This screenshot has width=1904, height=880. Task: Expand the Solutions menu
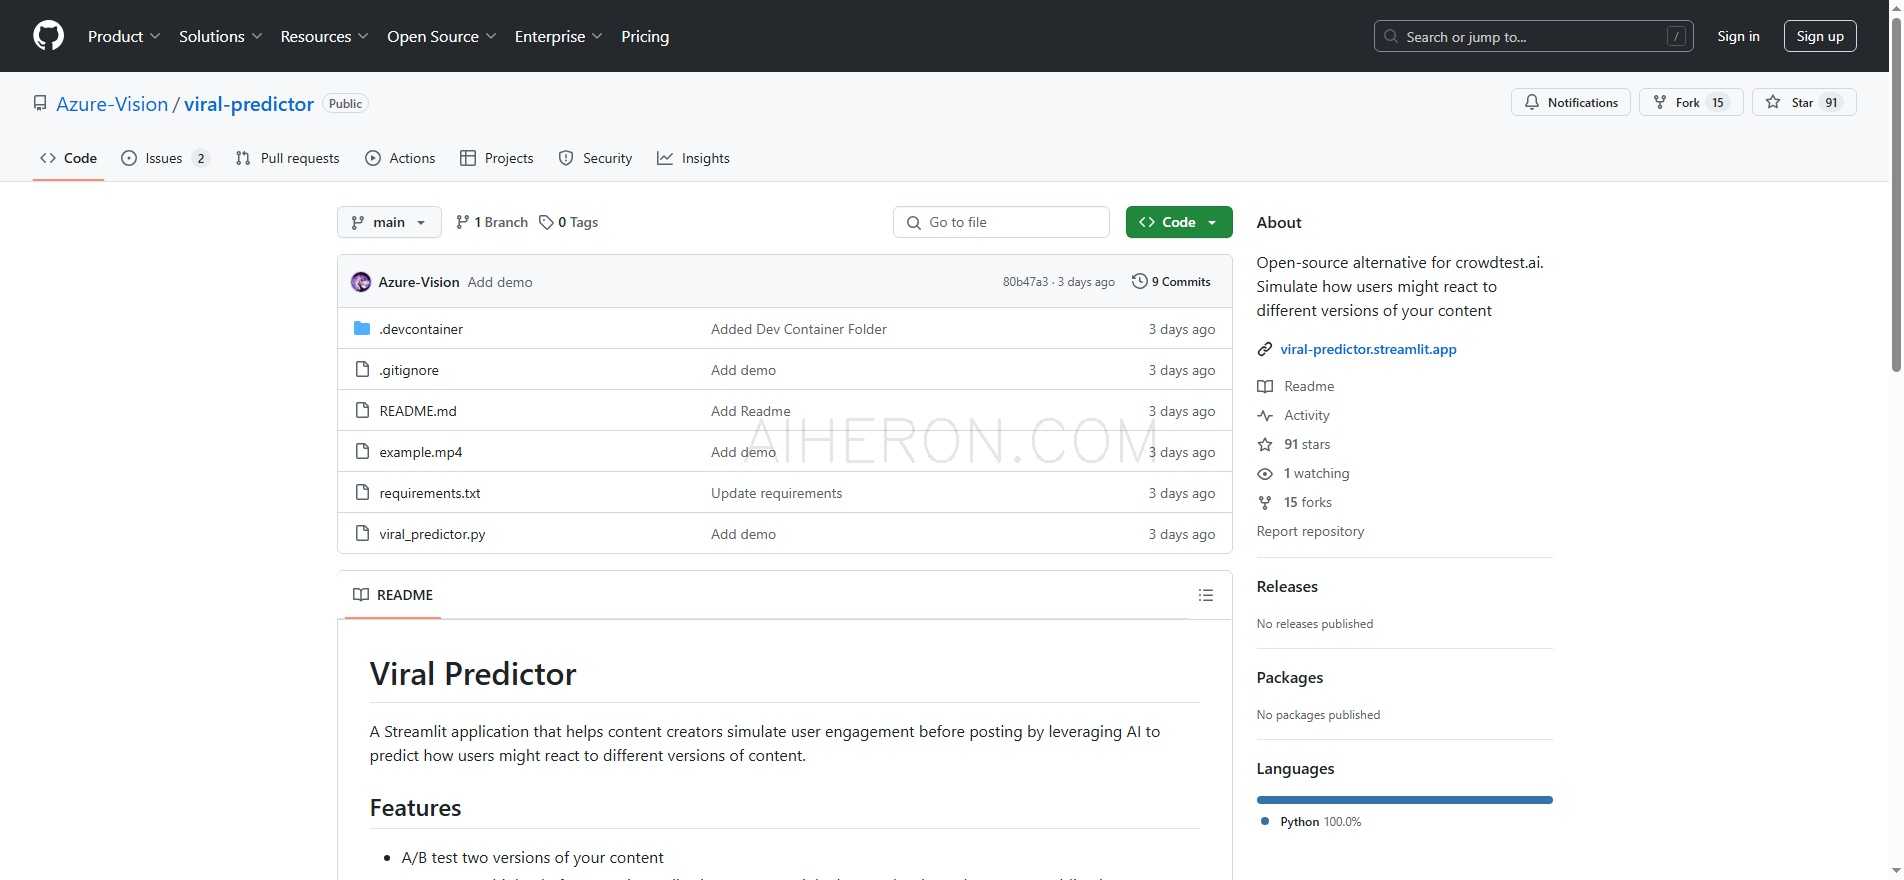click(220, 36)
